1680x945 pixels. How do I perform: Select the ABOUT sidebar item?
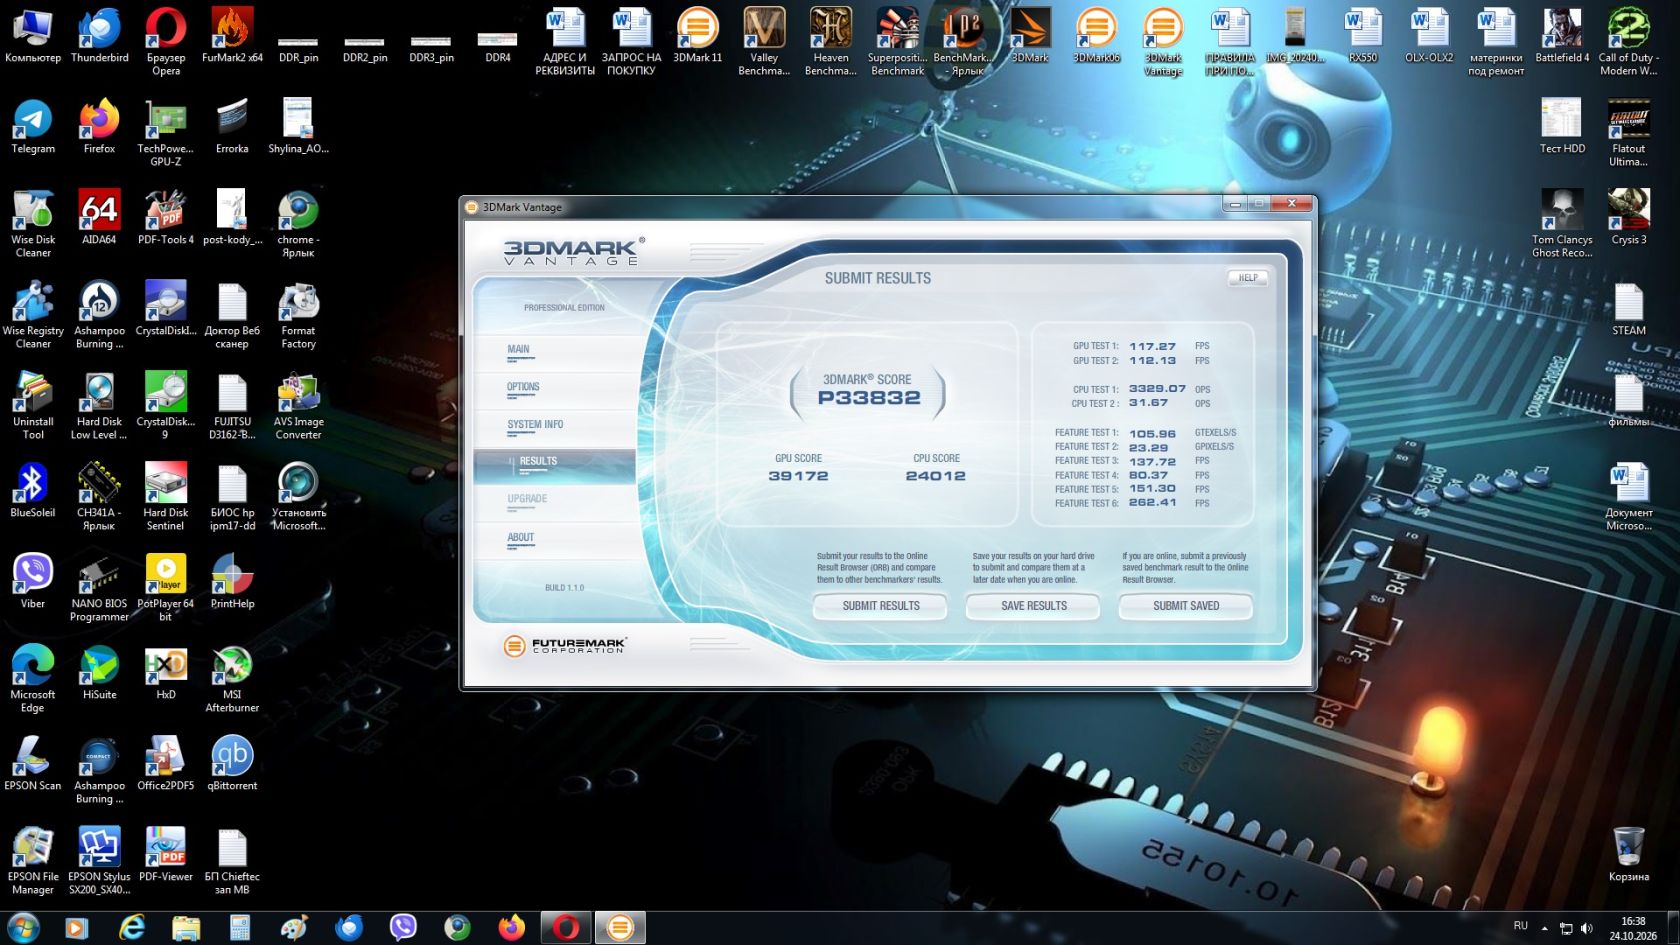(x=521, y=538)
